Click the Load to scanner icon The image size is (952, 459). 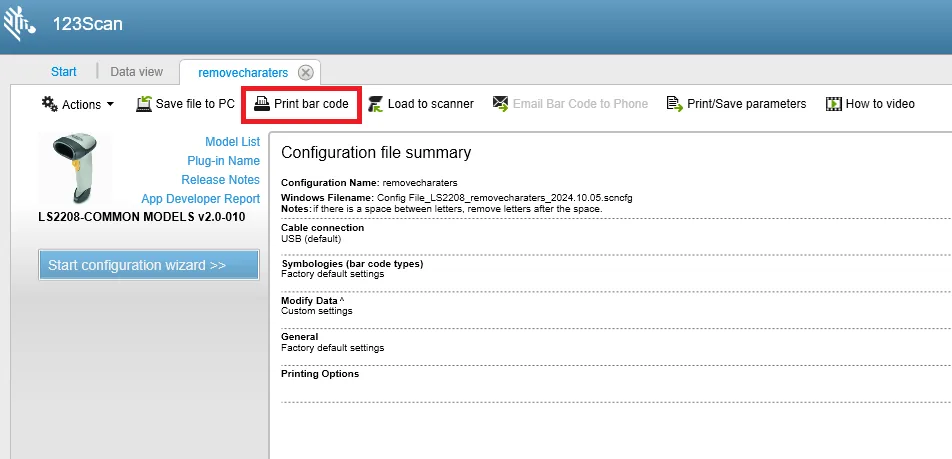[x=376, y=104]
